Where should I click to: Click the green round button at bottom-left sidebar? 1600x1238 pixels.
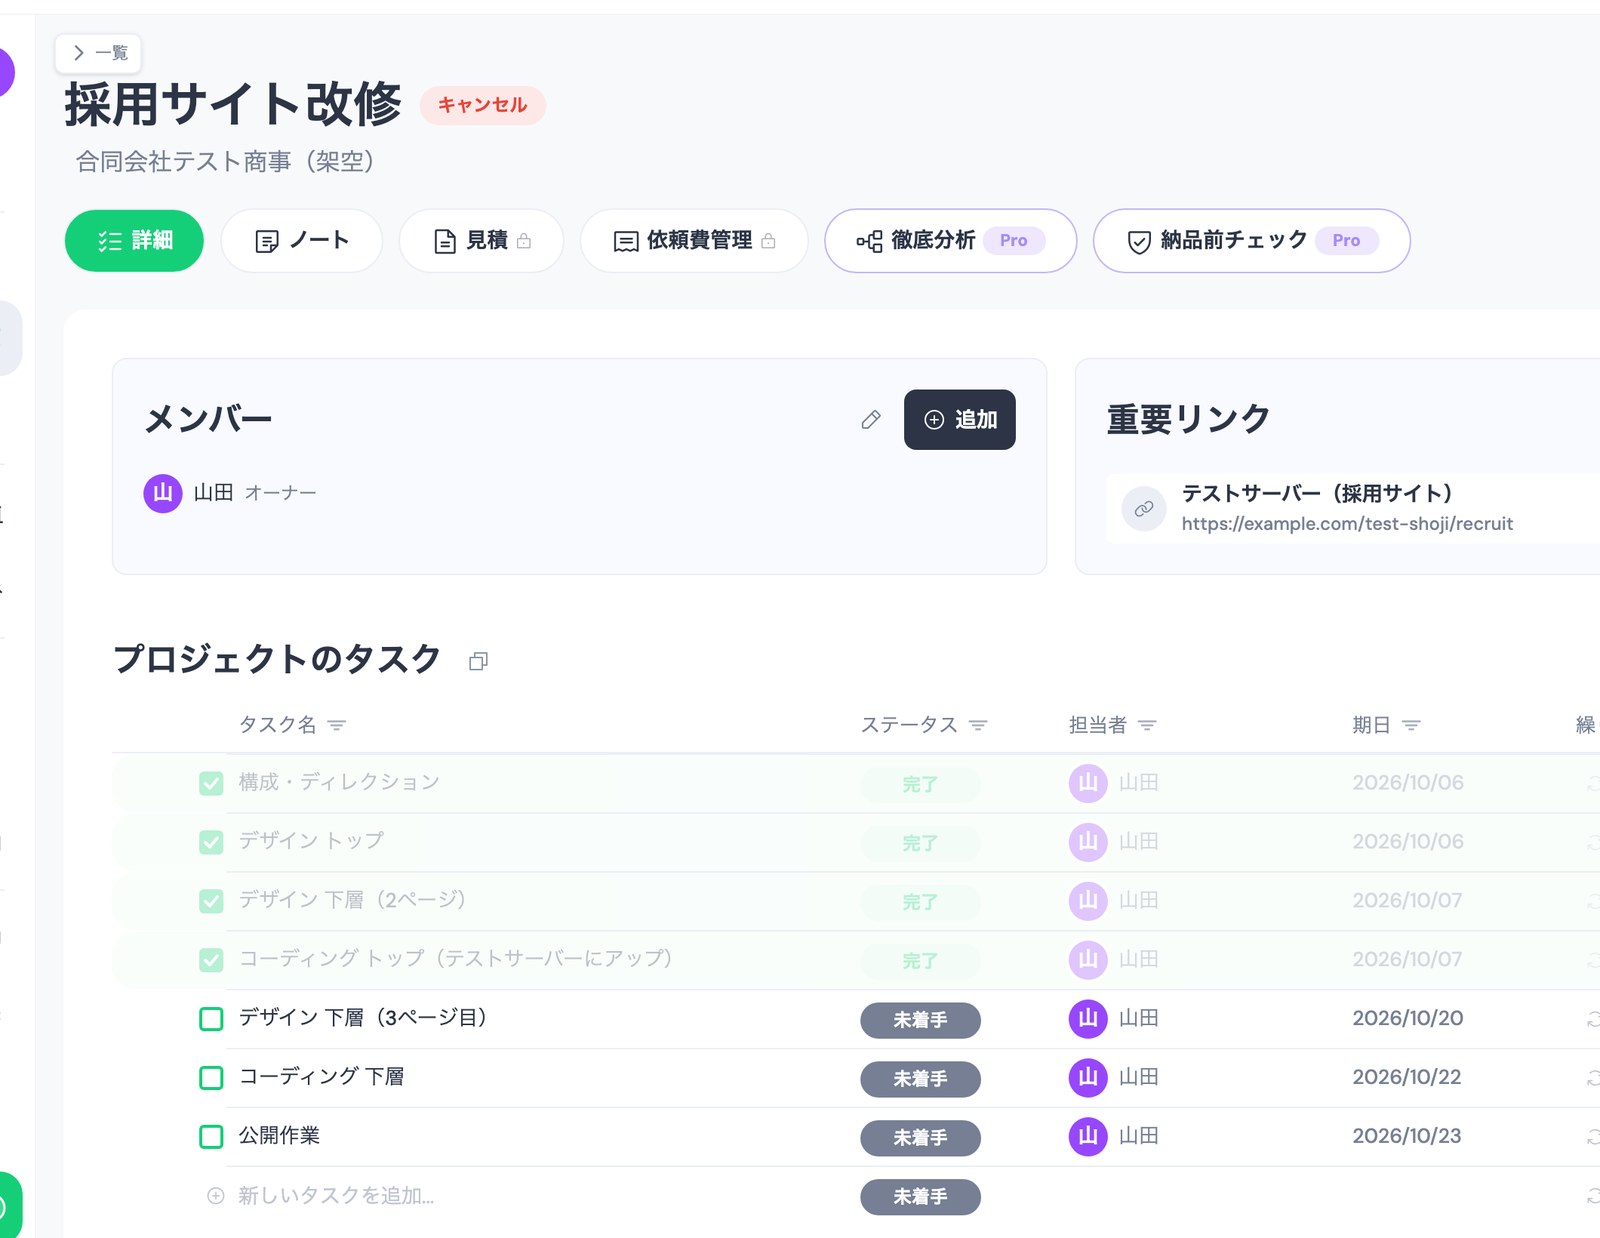tap(8, 1207)
